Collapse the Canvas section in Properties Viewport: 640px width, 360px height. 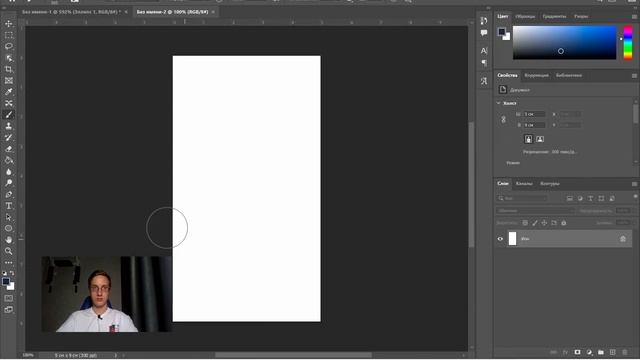(498, 103)
